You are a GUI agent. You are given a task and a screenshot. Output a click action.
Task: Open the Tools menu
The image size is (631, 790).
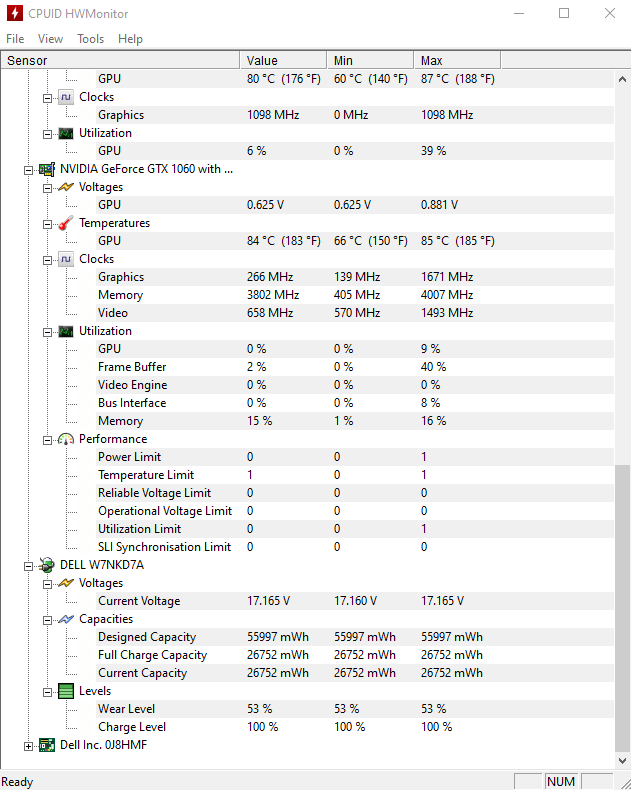coord(90,39)
